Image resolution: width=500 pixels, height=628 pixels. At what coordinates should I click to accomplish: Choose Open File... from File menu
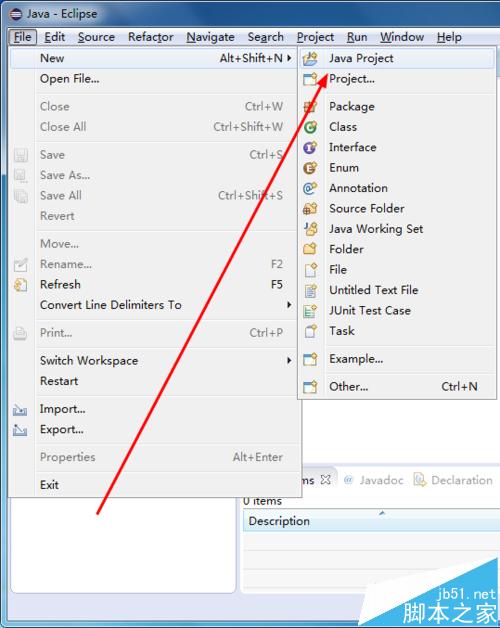coord(154,79)
